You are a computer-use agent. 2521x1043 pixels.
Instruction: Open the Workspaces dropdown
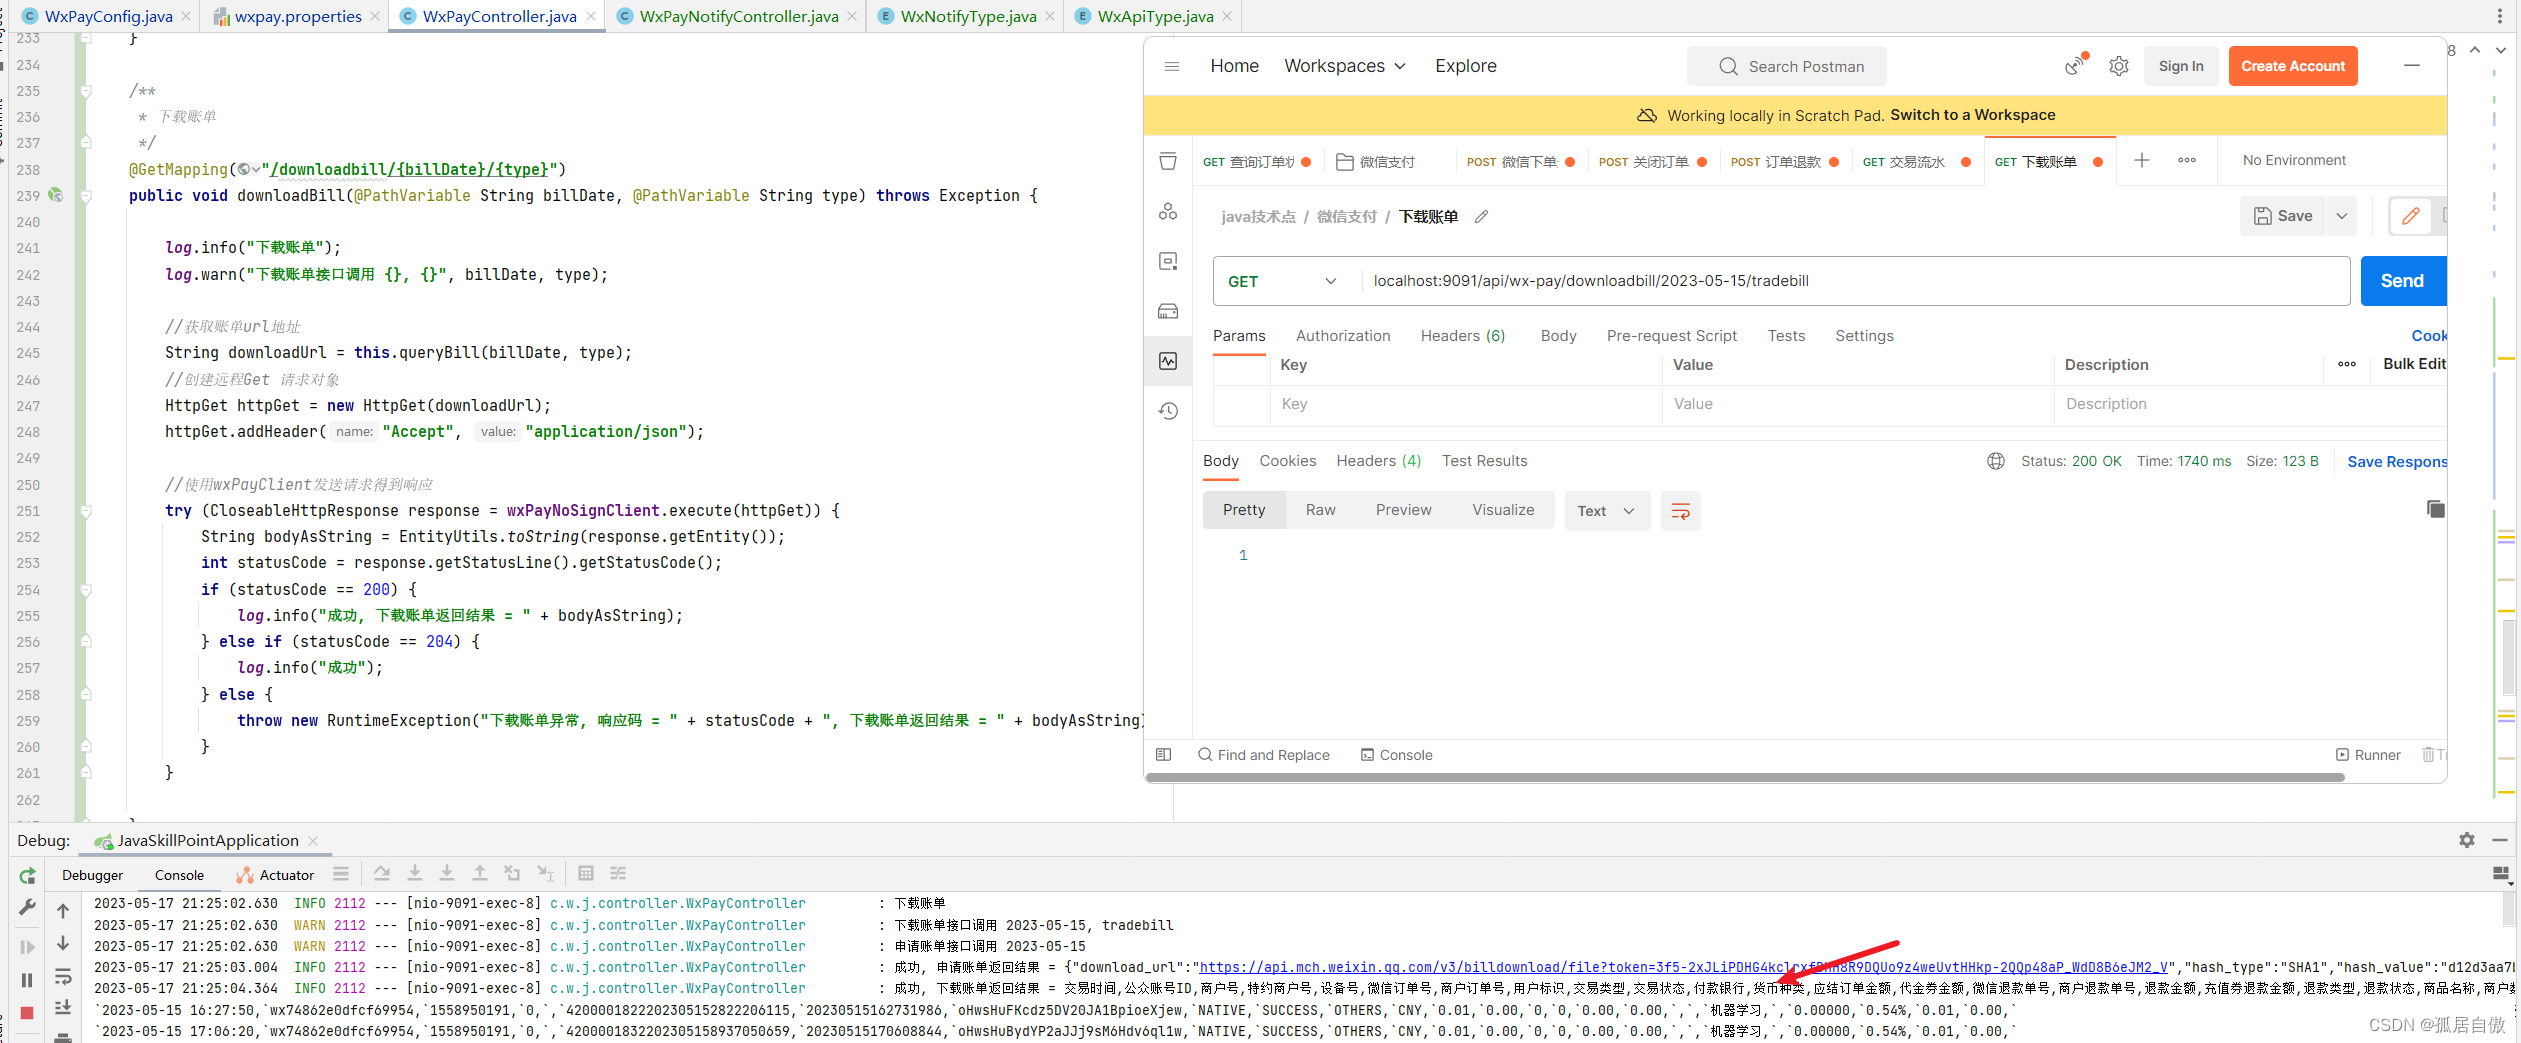[x=1345, y=66]
